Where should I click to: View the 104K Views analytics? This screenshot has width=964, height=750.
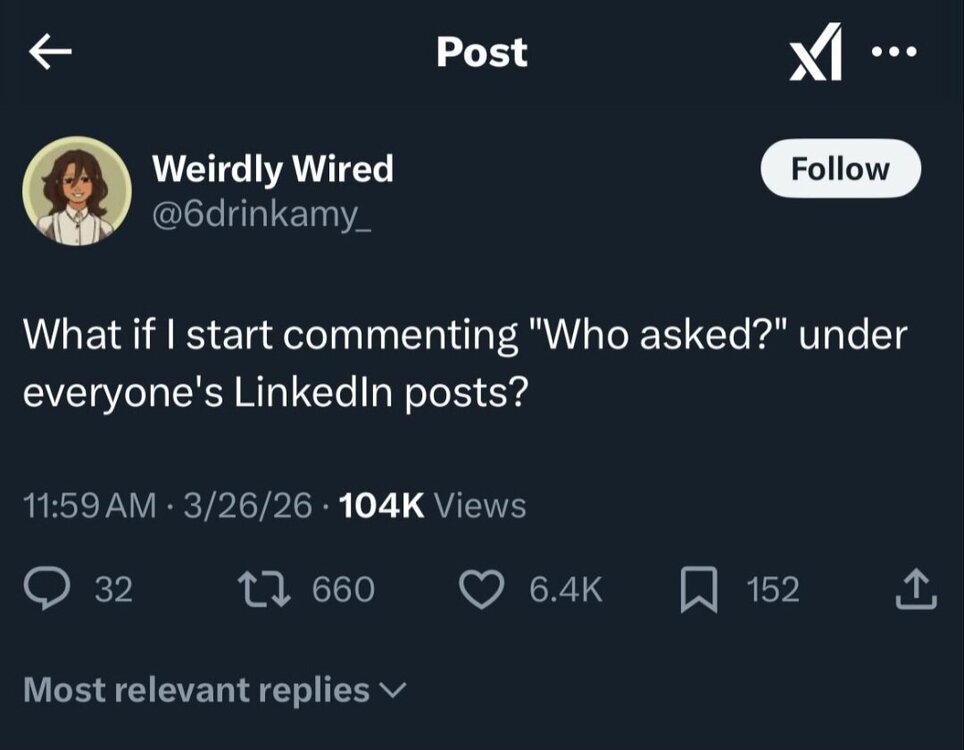click(x=433, y=506)
